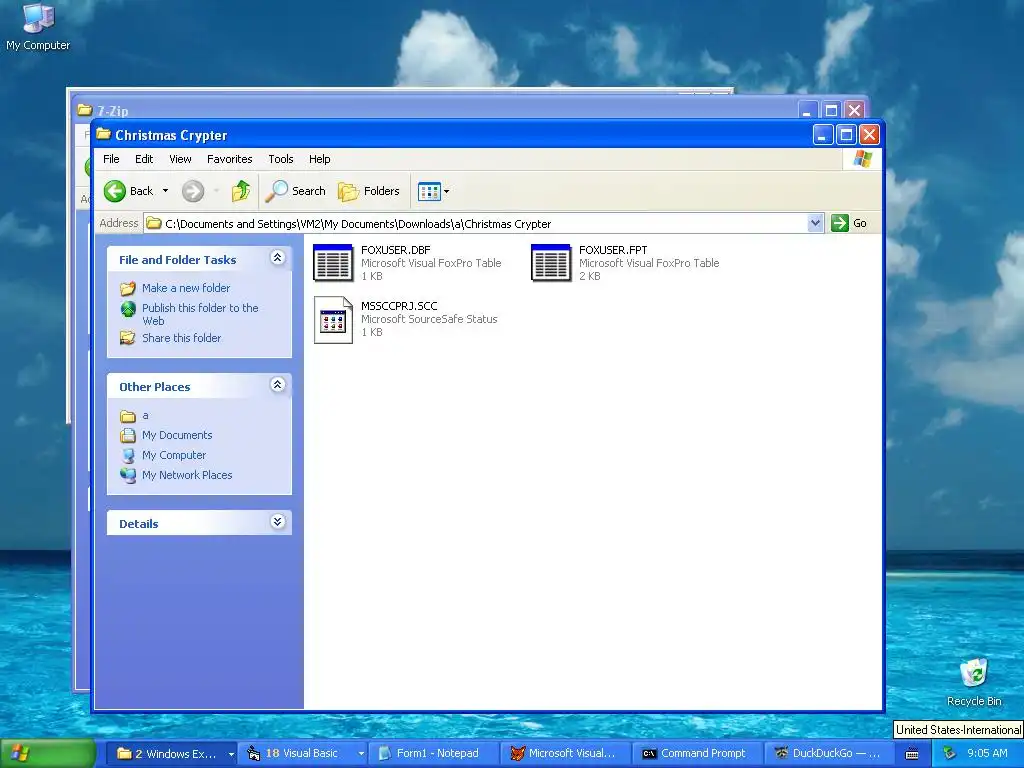The image size is (1024, 768).
Task: Select the FOXUSER.FPT file icon
Action: 551,263
